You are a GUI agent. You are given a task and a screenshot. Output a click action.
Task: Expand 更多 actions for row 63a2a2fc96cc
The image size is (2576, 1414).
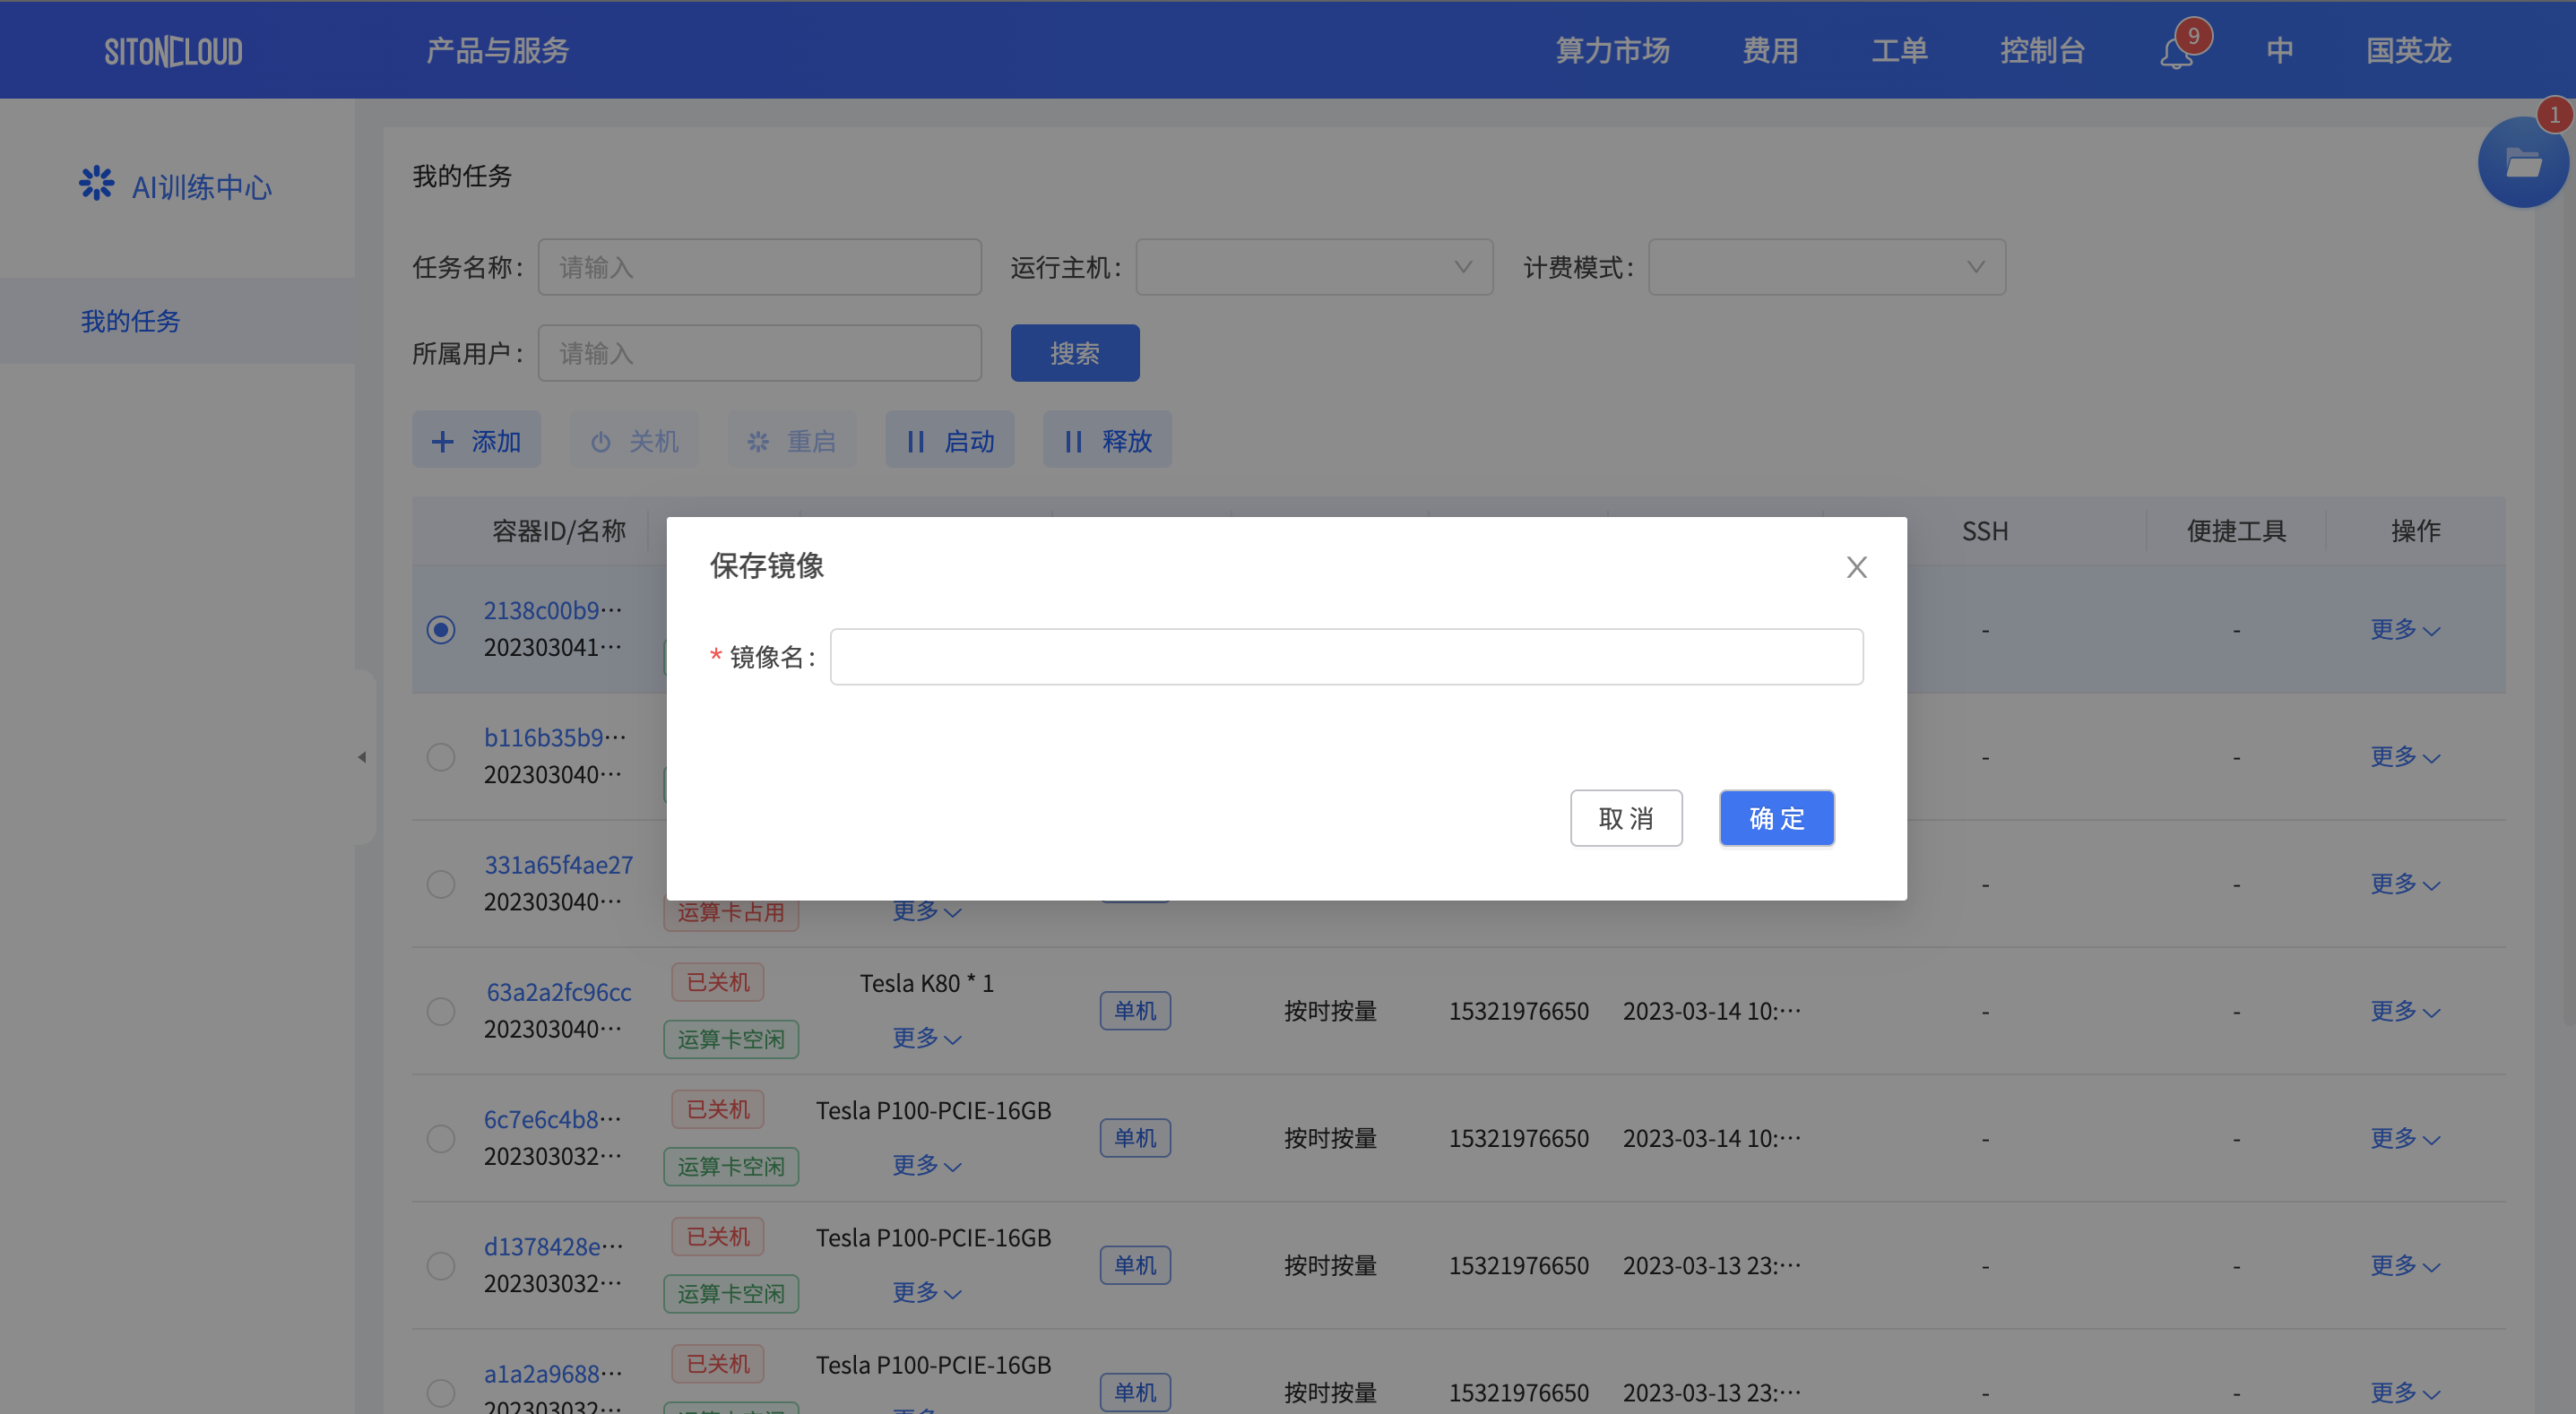click(x=2405, y=1011)
